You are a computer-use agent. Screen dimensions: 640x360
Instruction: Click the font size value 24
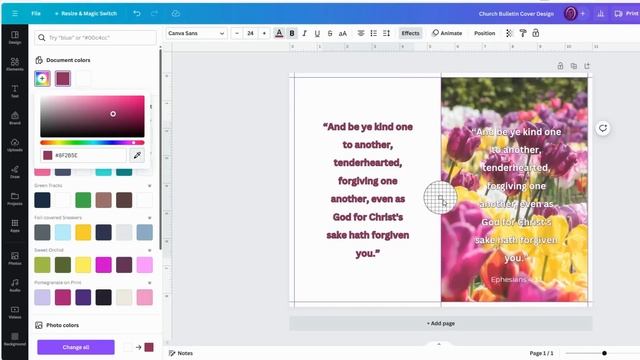click(x=251, y=33)
